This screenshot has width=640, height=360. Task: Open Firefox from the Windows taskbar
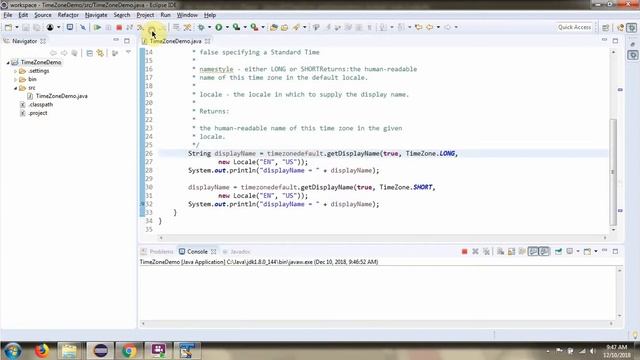[42, 351]
